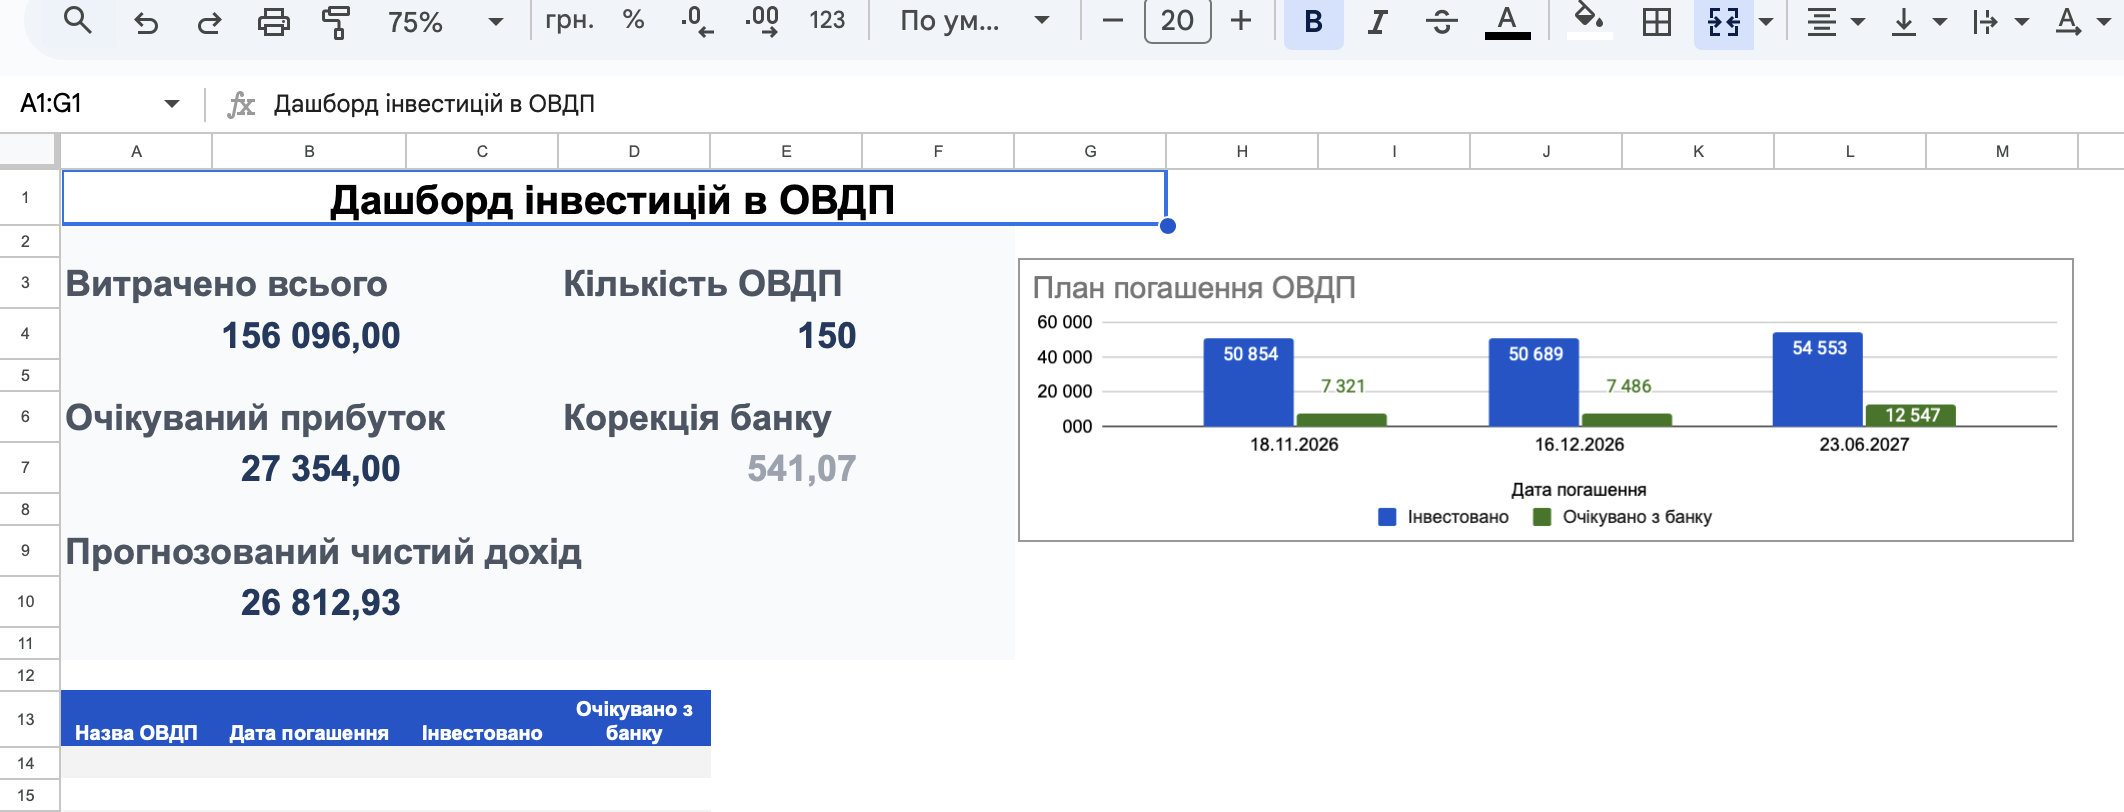Viewport: 2124px width, 812px height.
Task: Toggle bold formatting
Action: 1314,22
